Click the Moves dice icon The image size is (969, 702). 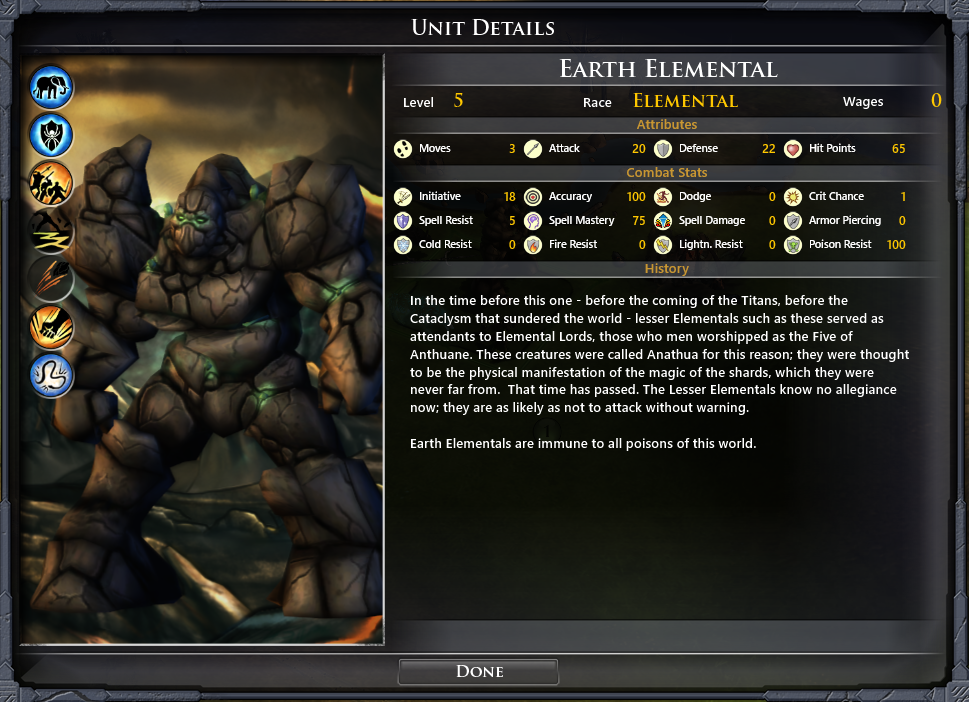click(403, 149)
